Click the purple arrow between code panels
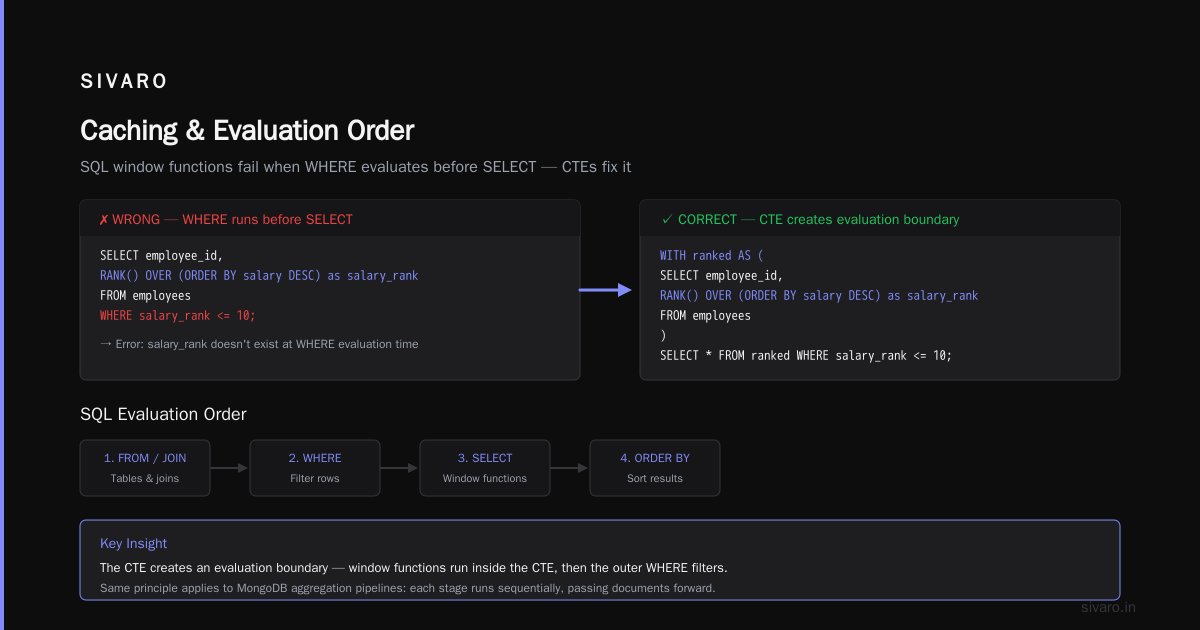This screenshot has width=1200, height=630. (606, 290)
